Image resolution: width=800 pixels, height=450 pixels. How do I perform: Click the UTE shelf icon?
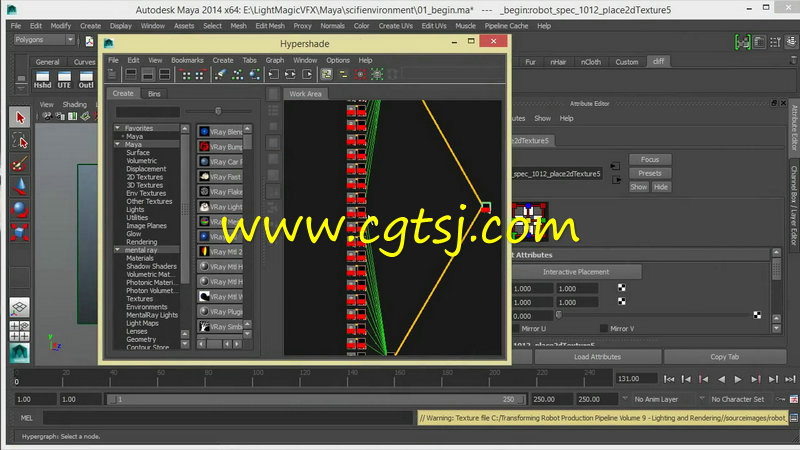(64, 80)
